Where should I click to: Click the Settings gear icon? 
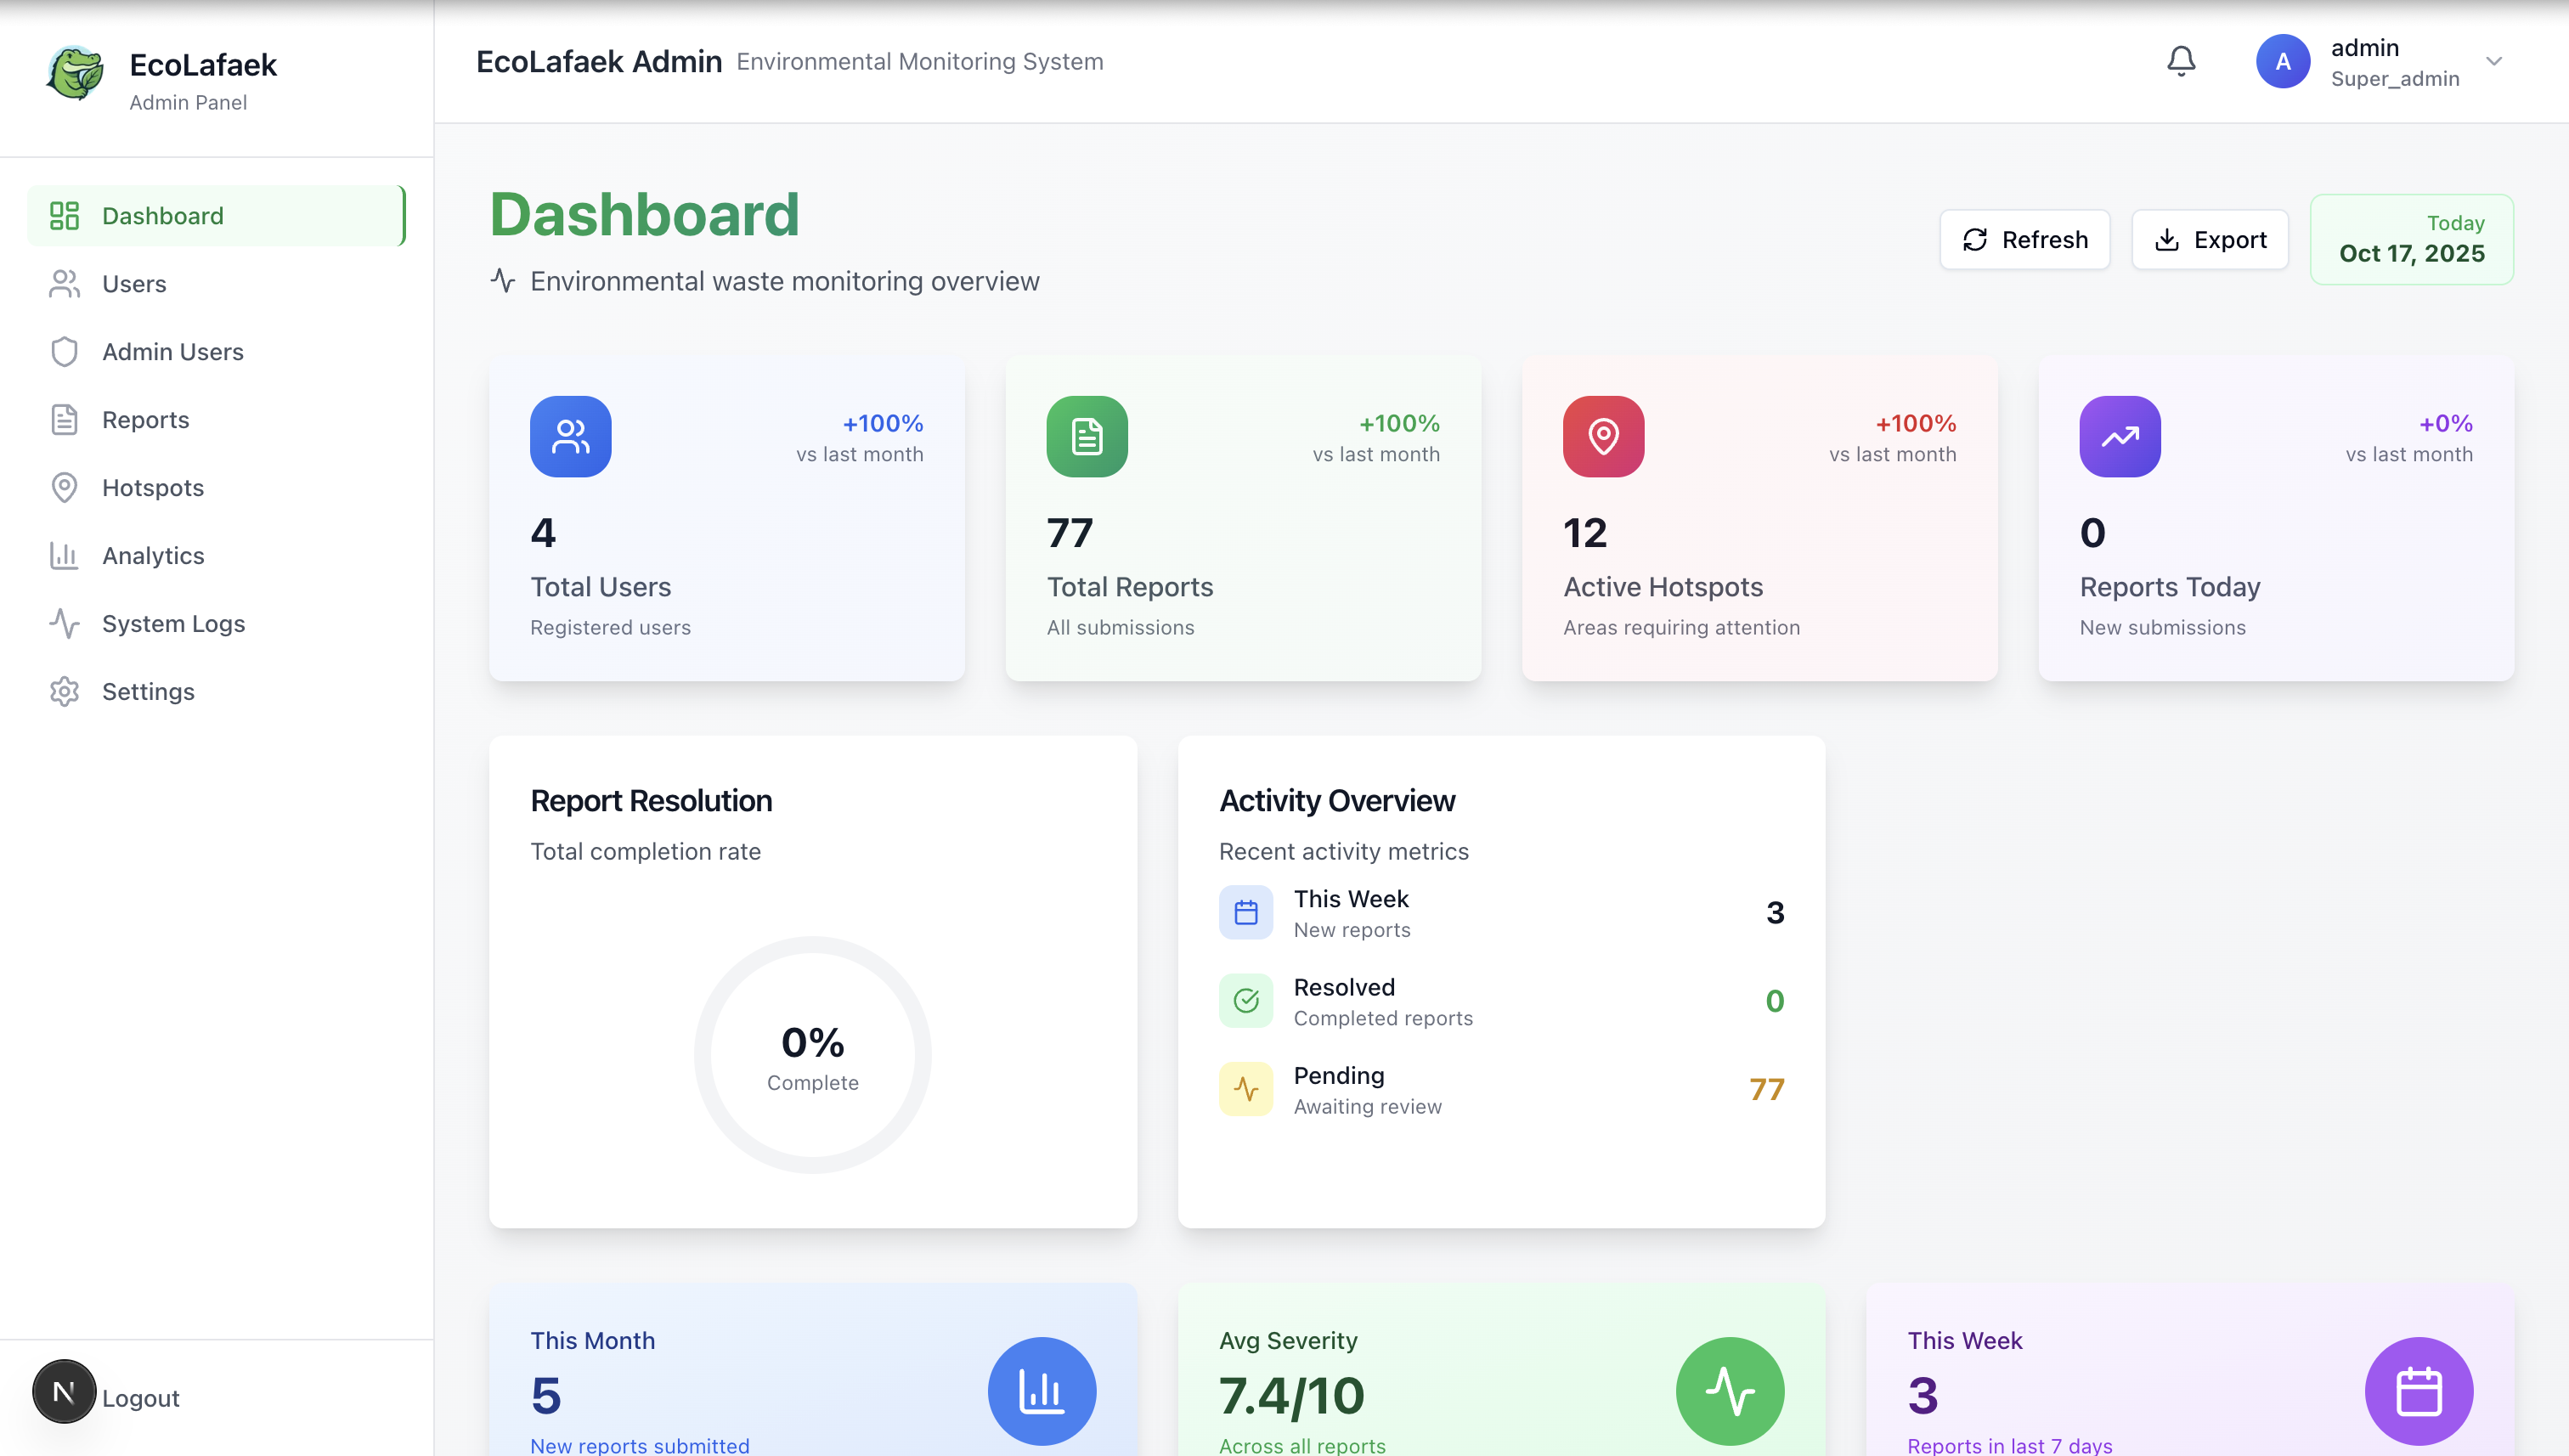point(64,691)
